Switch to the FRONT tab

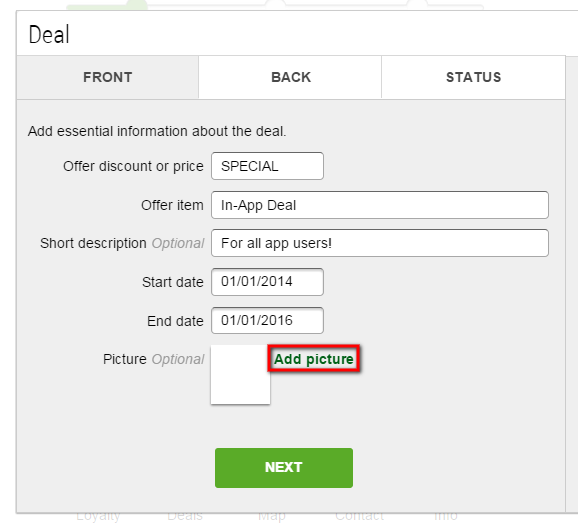[x=107, y=77]
